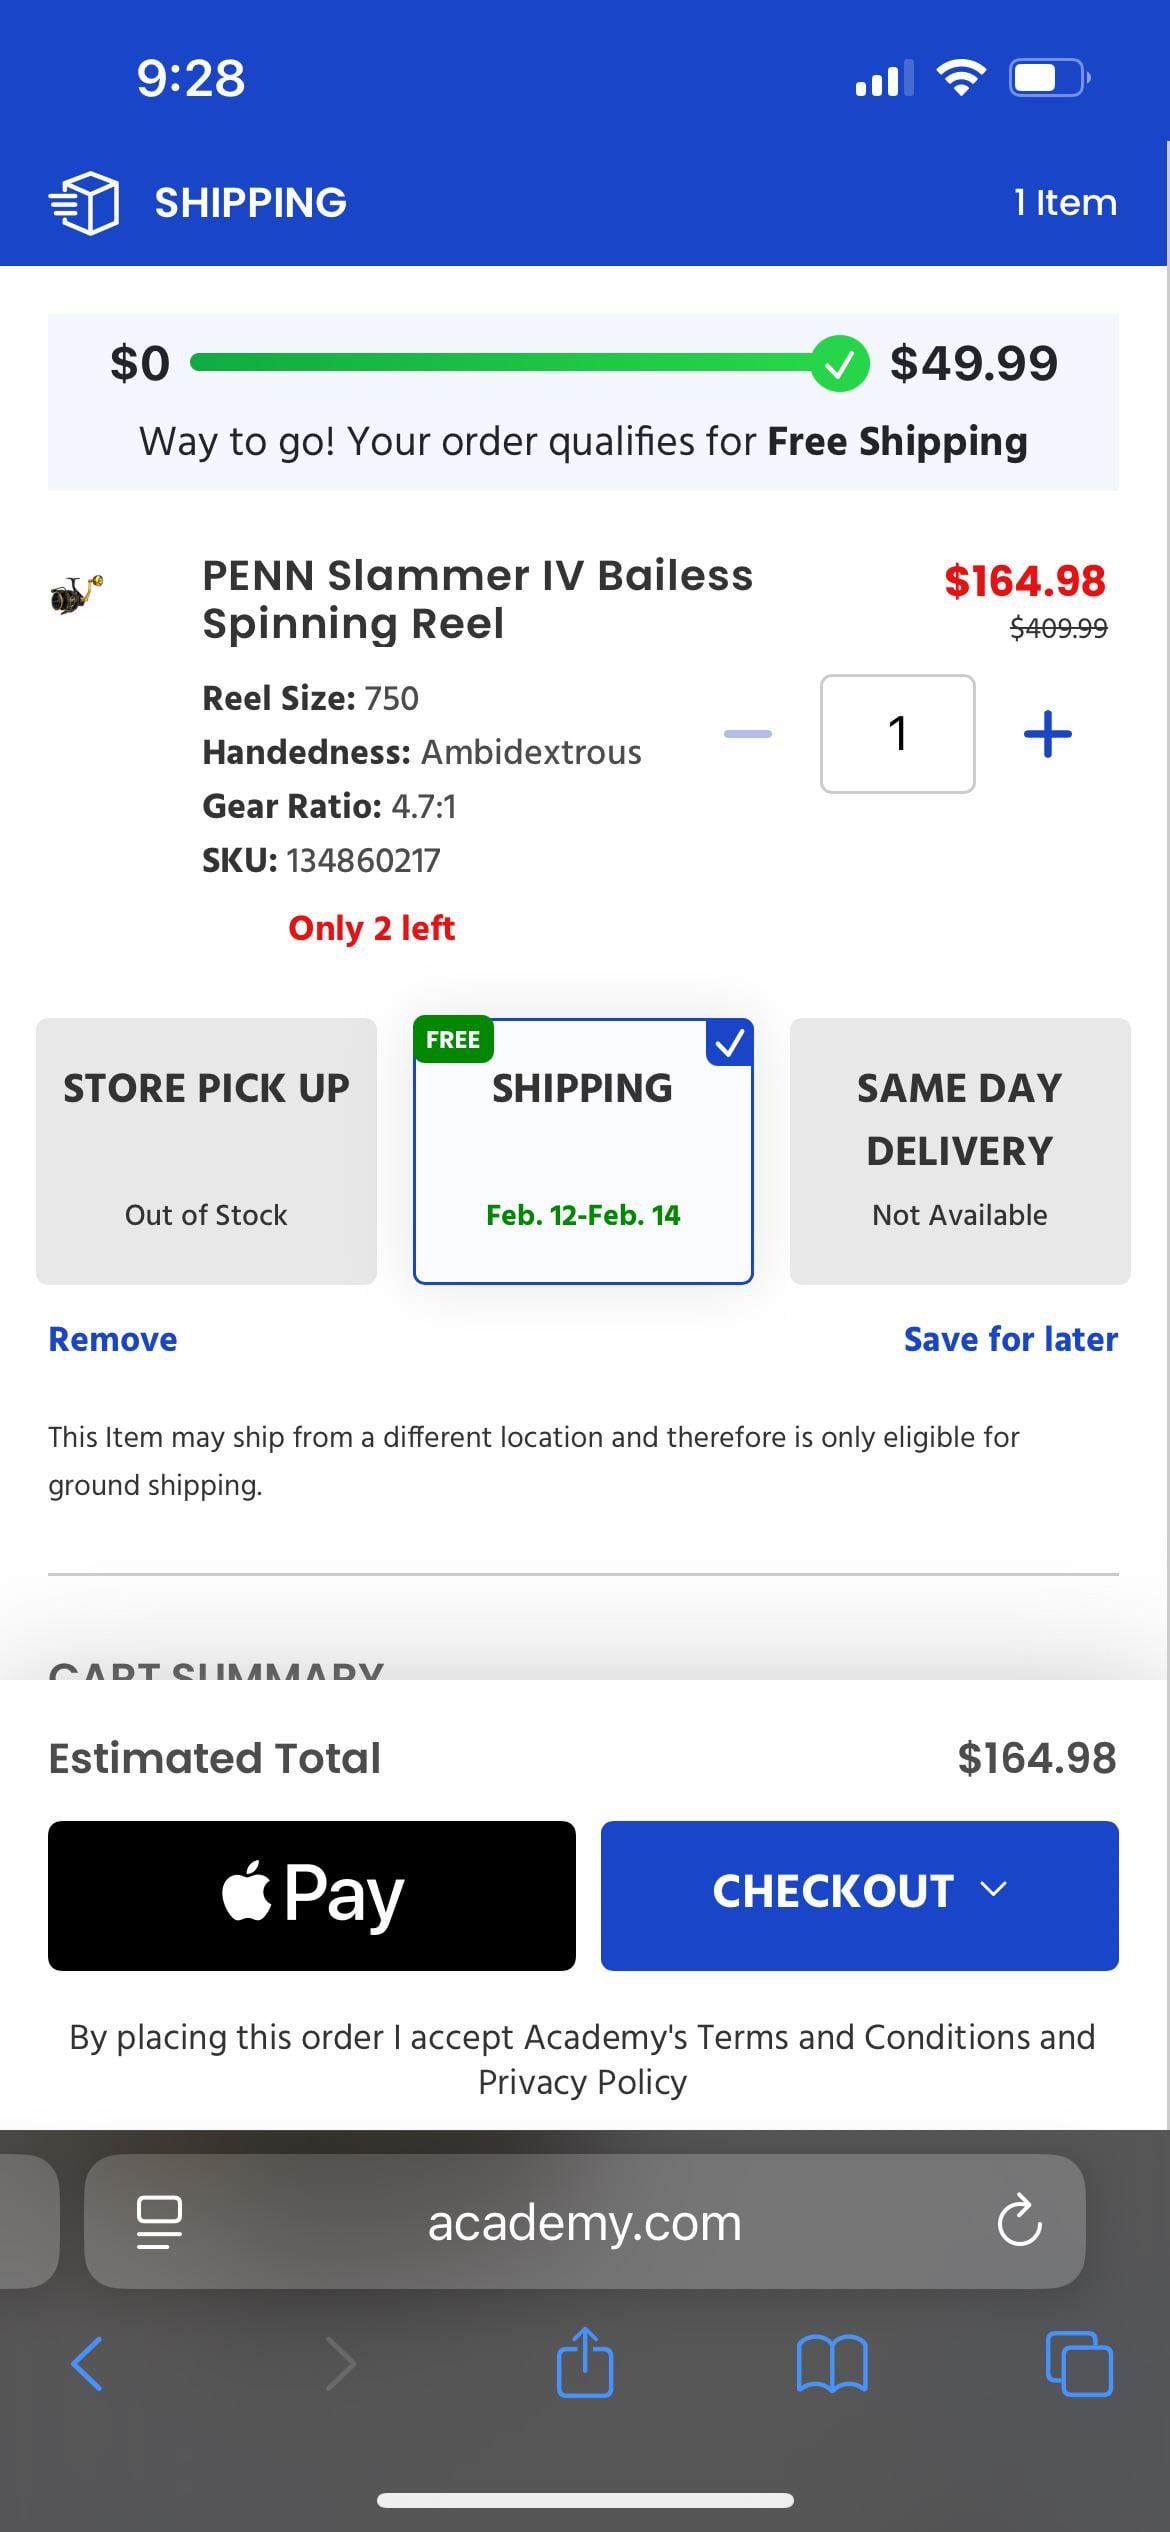1170x2532 pixels.
Task: Click Save for later link
Action: [x=1010, y=1339]
